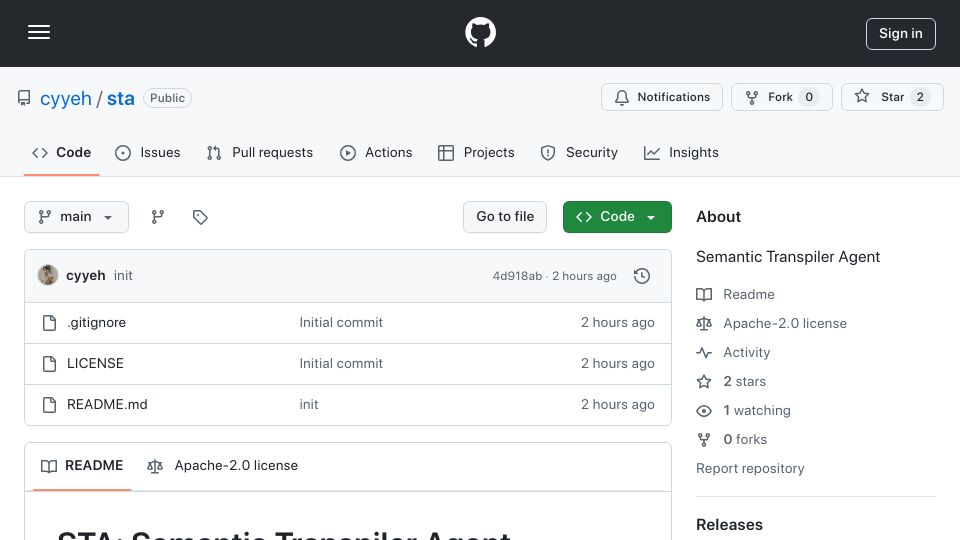The image size is (960, 540).
Task: Expand the green Code dropdown button
Action: pos(617,217)
